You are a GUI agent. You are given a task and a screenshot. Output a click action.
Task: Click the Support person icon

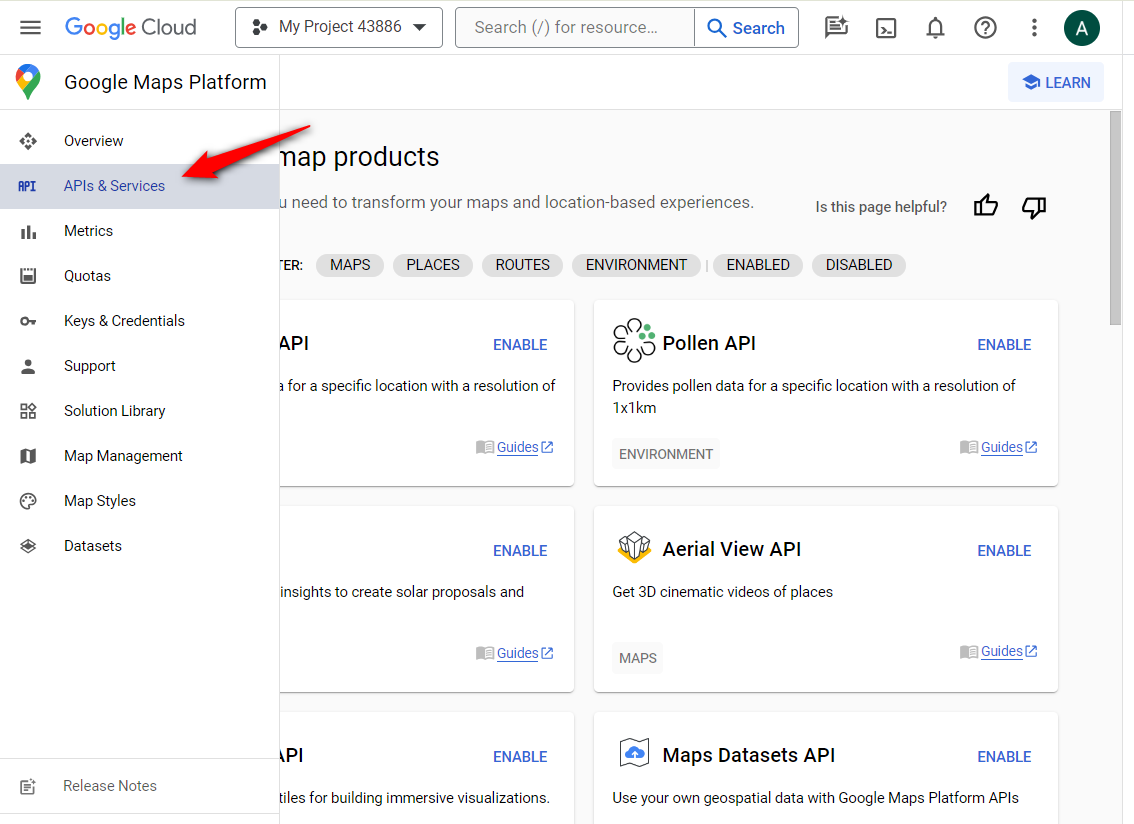click(x=28, y=366)
